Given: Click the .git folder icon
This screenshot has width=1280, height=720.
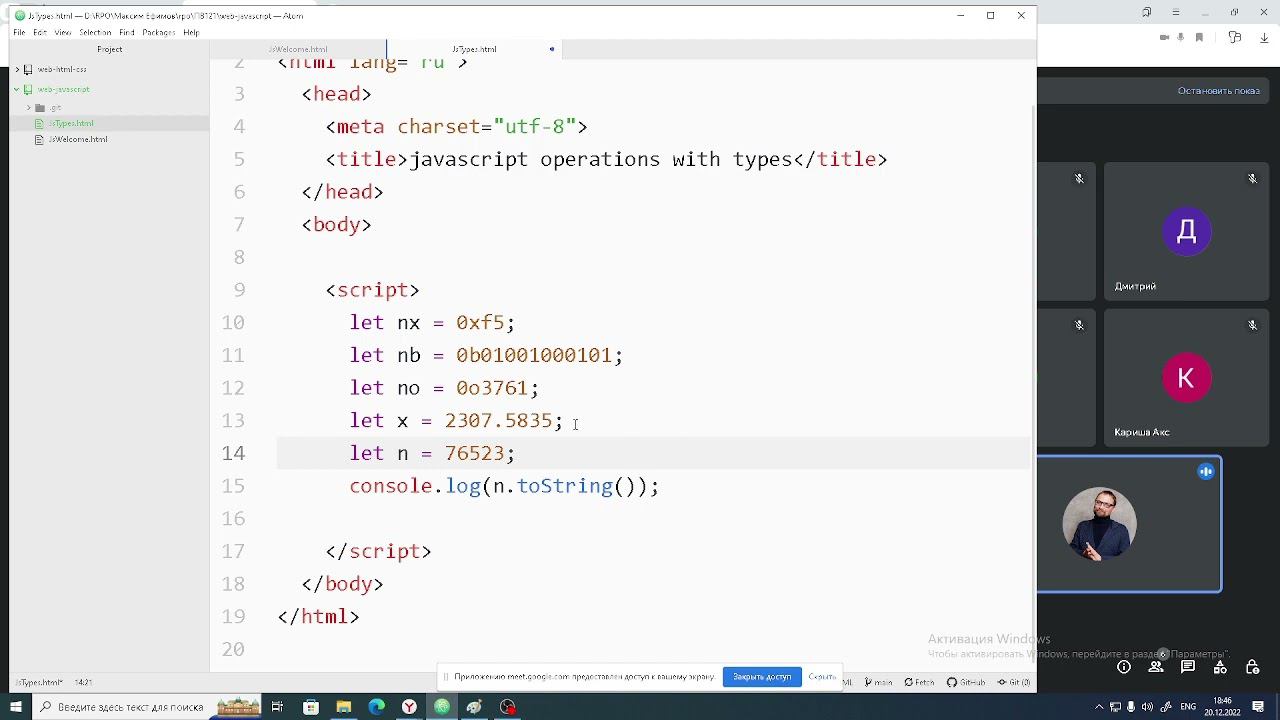Looking at the screenshot, I should (40, 107).
